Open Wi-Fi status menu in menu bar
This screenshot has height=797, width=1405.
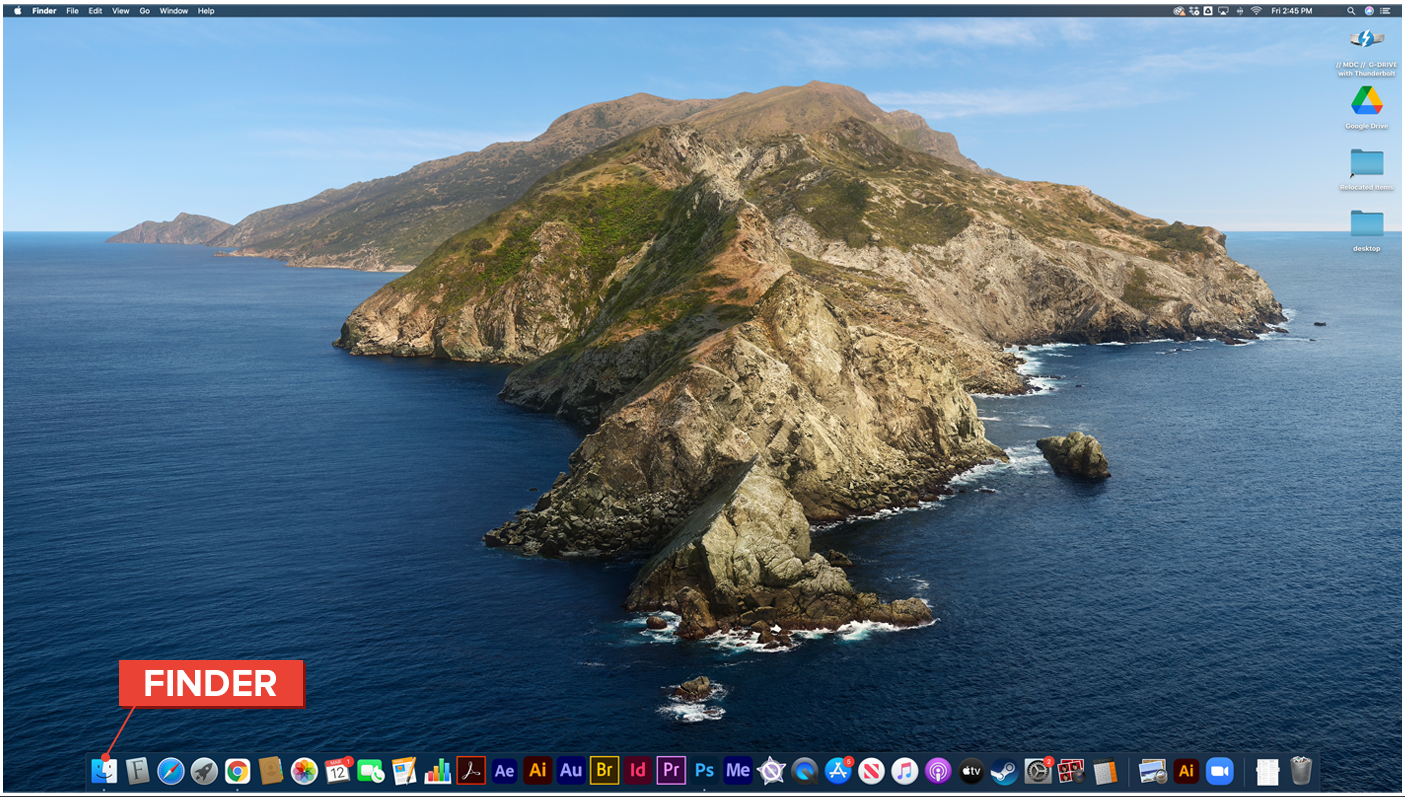tap(1256, 11)
